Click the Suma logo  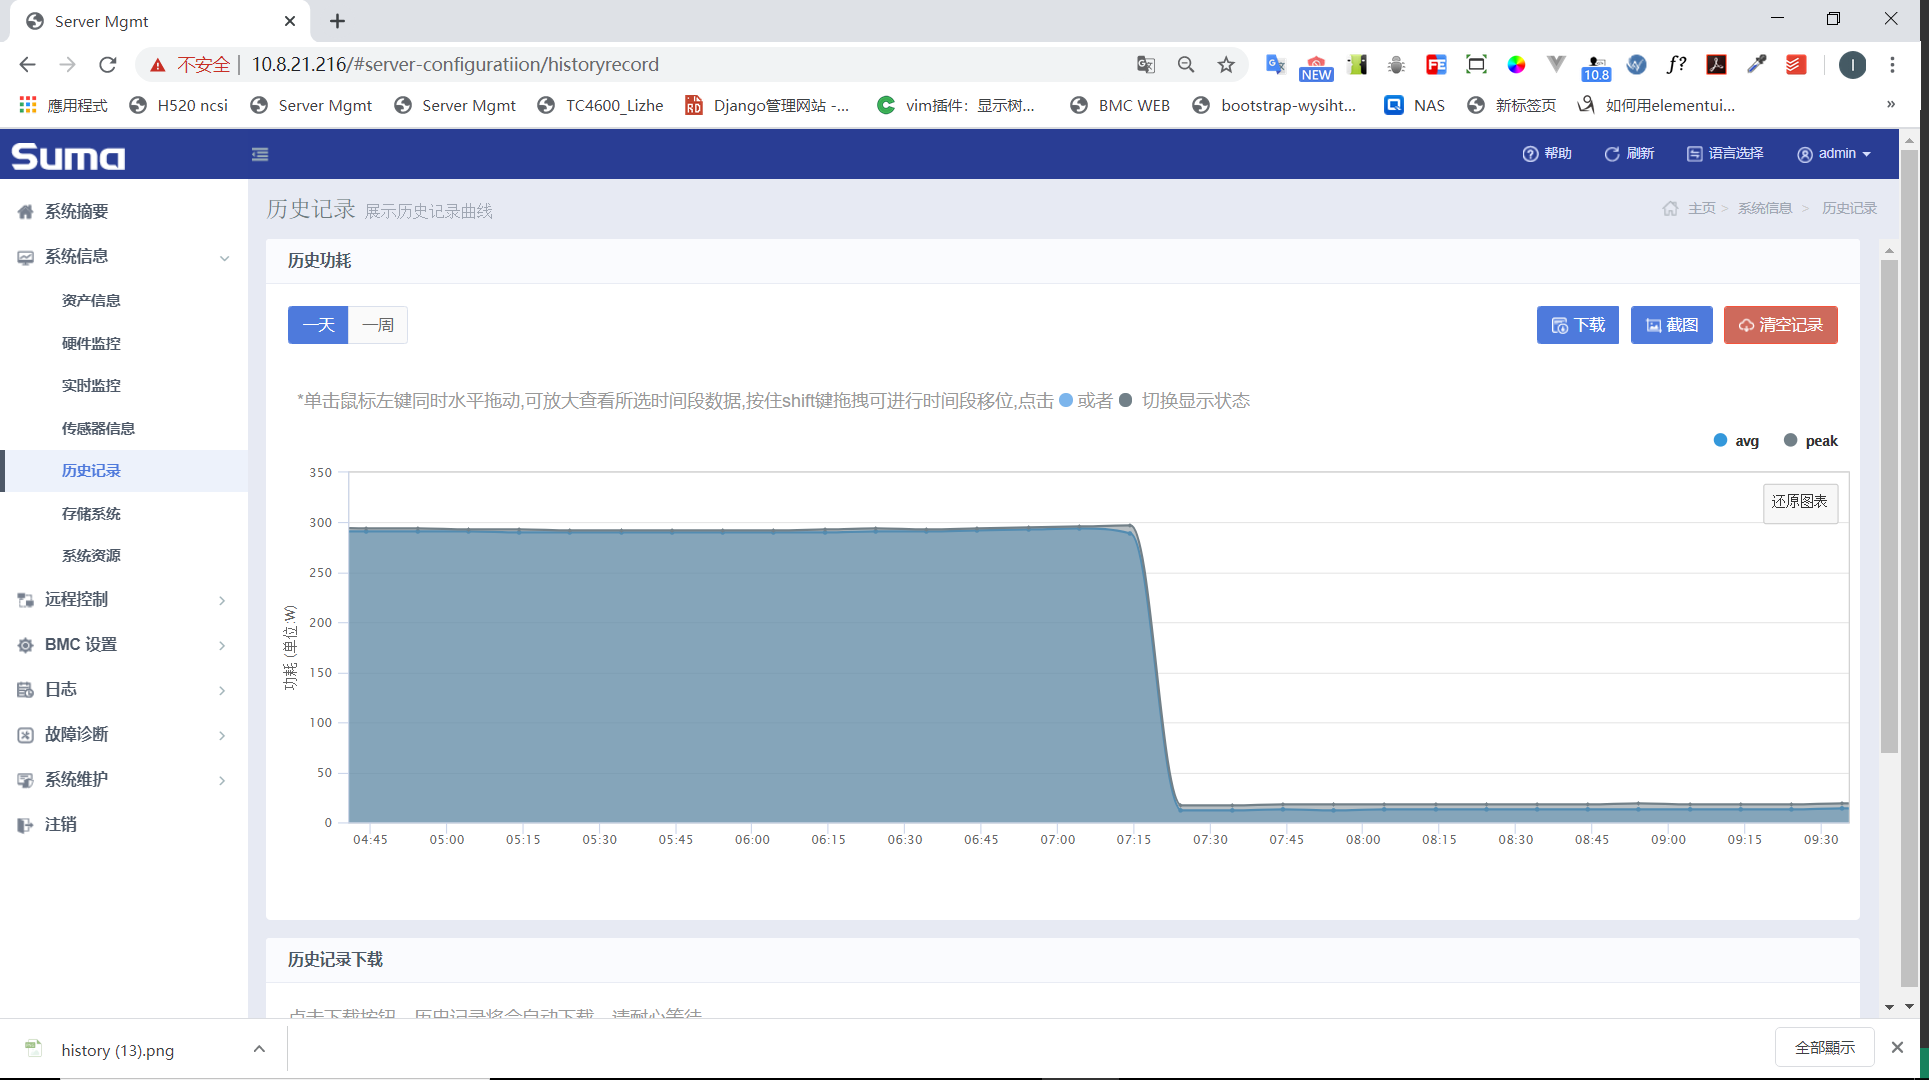[68, 156]
